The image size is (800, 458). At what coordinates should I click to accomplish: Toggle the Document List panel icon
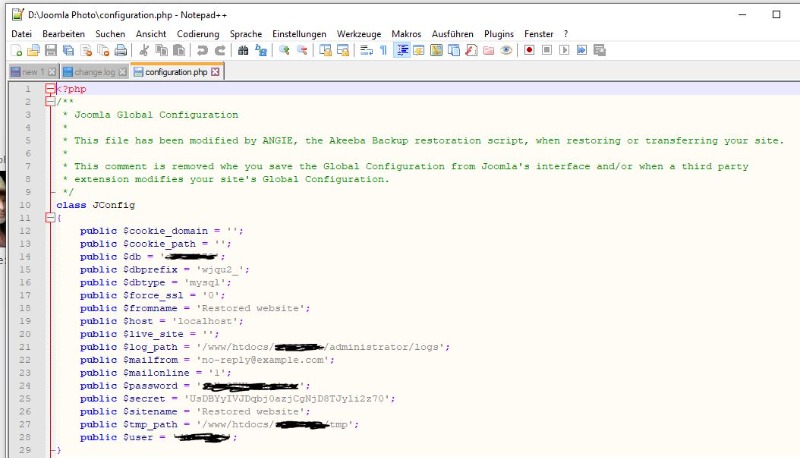454,50
